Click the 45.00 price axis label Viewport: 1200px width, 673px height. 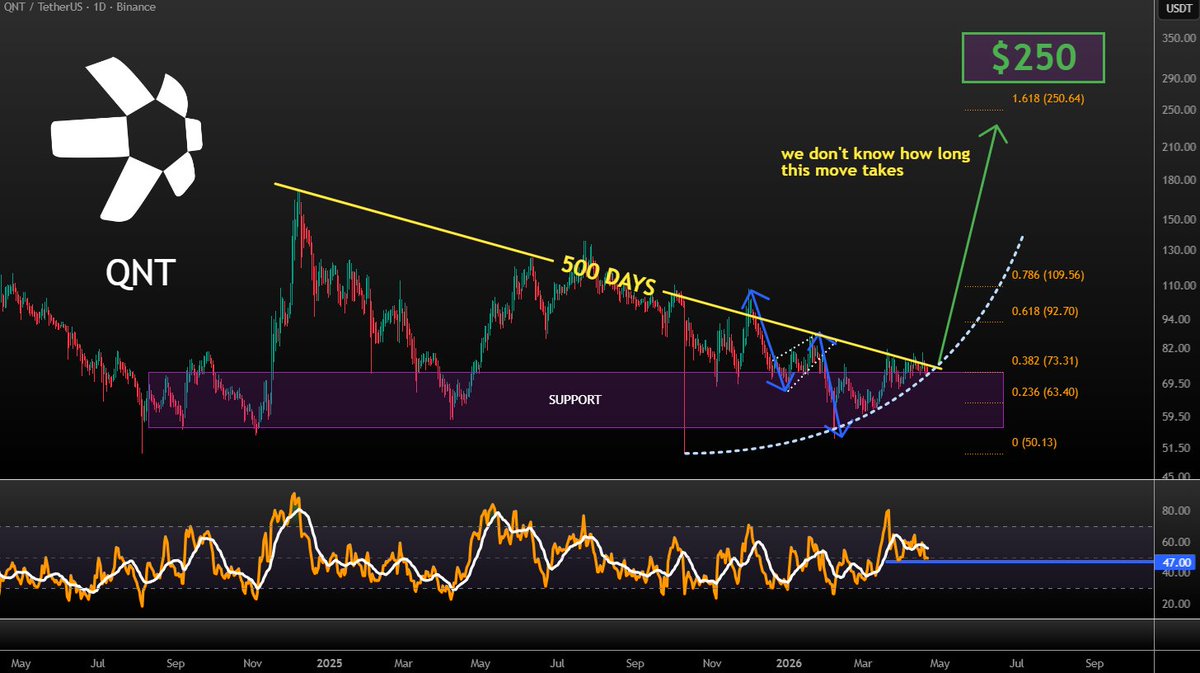[1174, 476]
